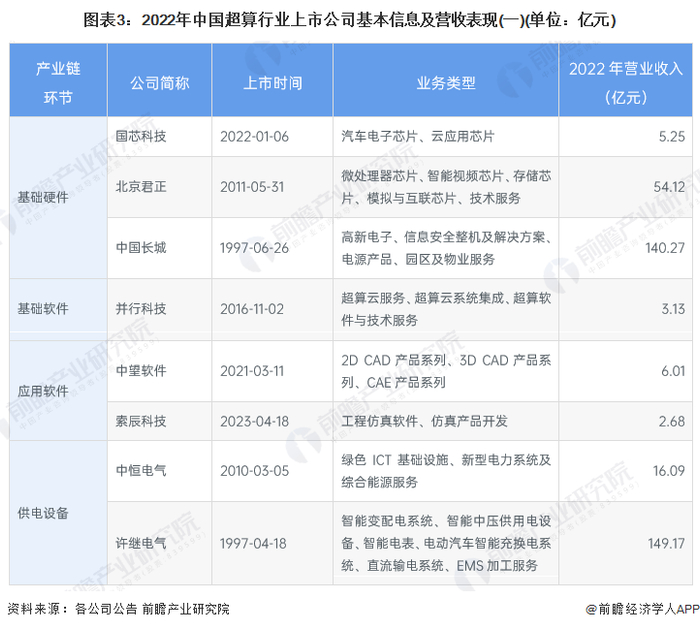The width and height of the screenshot is (700, 629).
Task: Click listing date '2023-04-18'
Action: 254,421
